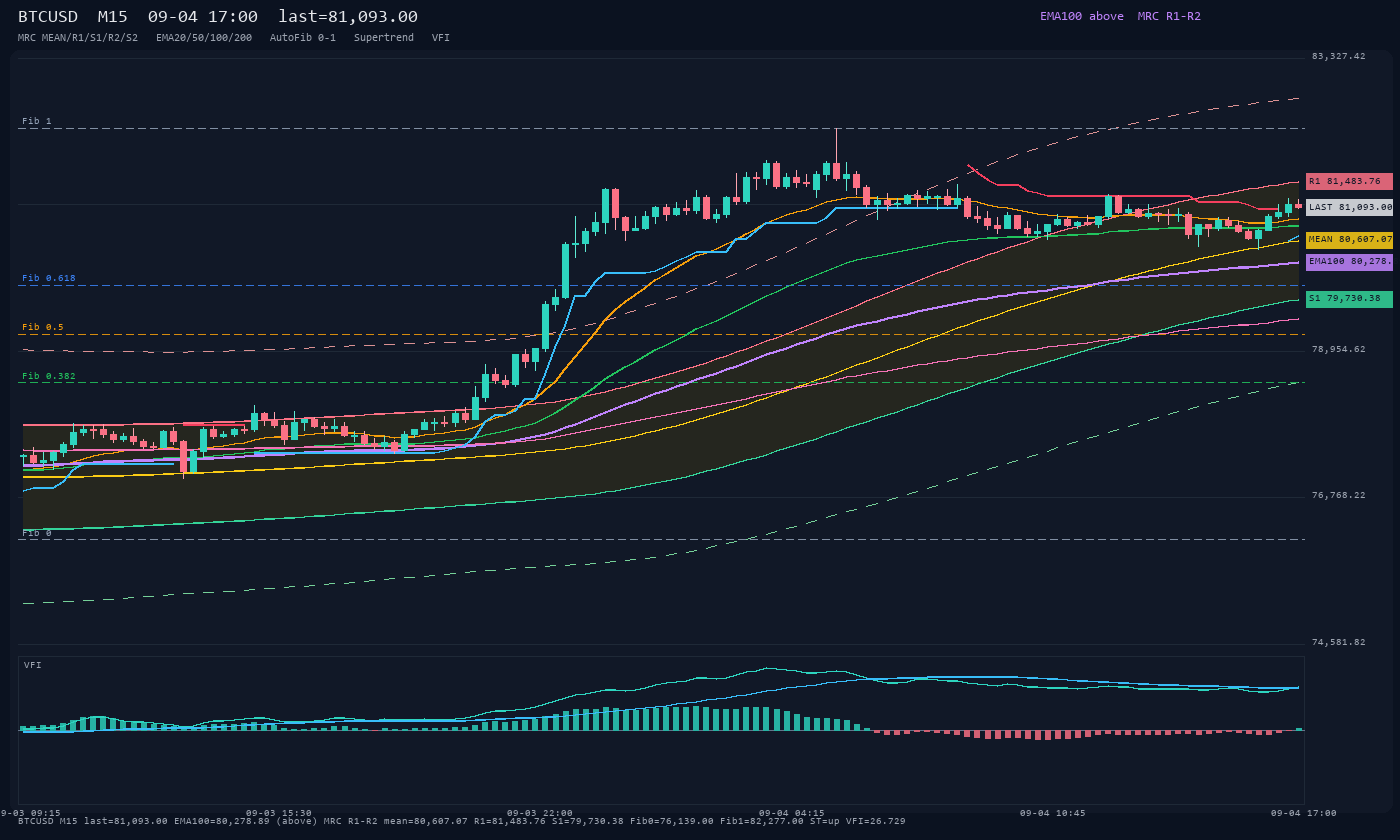Click the tallest candle wick near Fib 1
This screenshot has width=1400, height=840.
point(836,145)
